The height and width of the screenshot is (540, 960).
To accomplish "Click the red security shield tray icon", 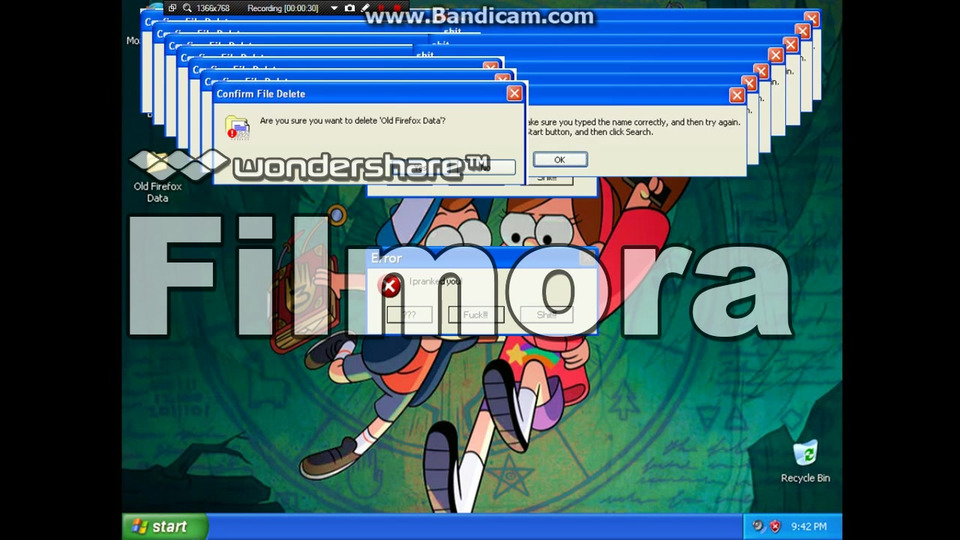I will click(775, 526).
